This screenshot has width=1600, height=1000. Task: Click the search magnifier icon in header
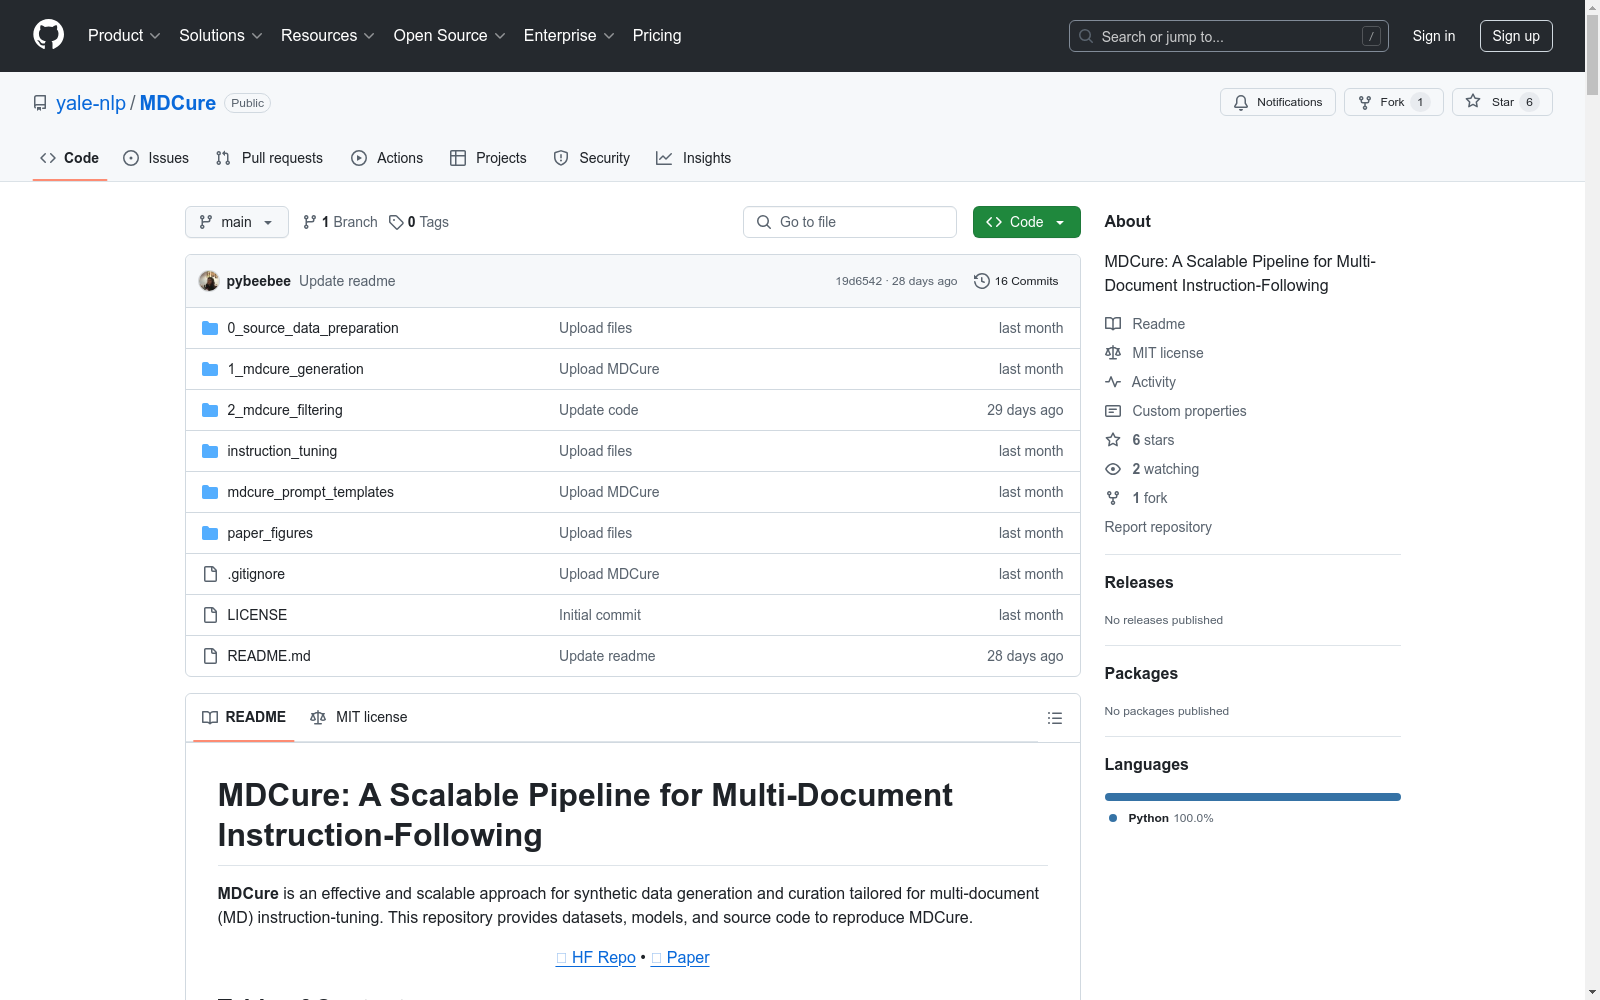(1086, 36)
